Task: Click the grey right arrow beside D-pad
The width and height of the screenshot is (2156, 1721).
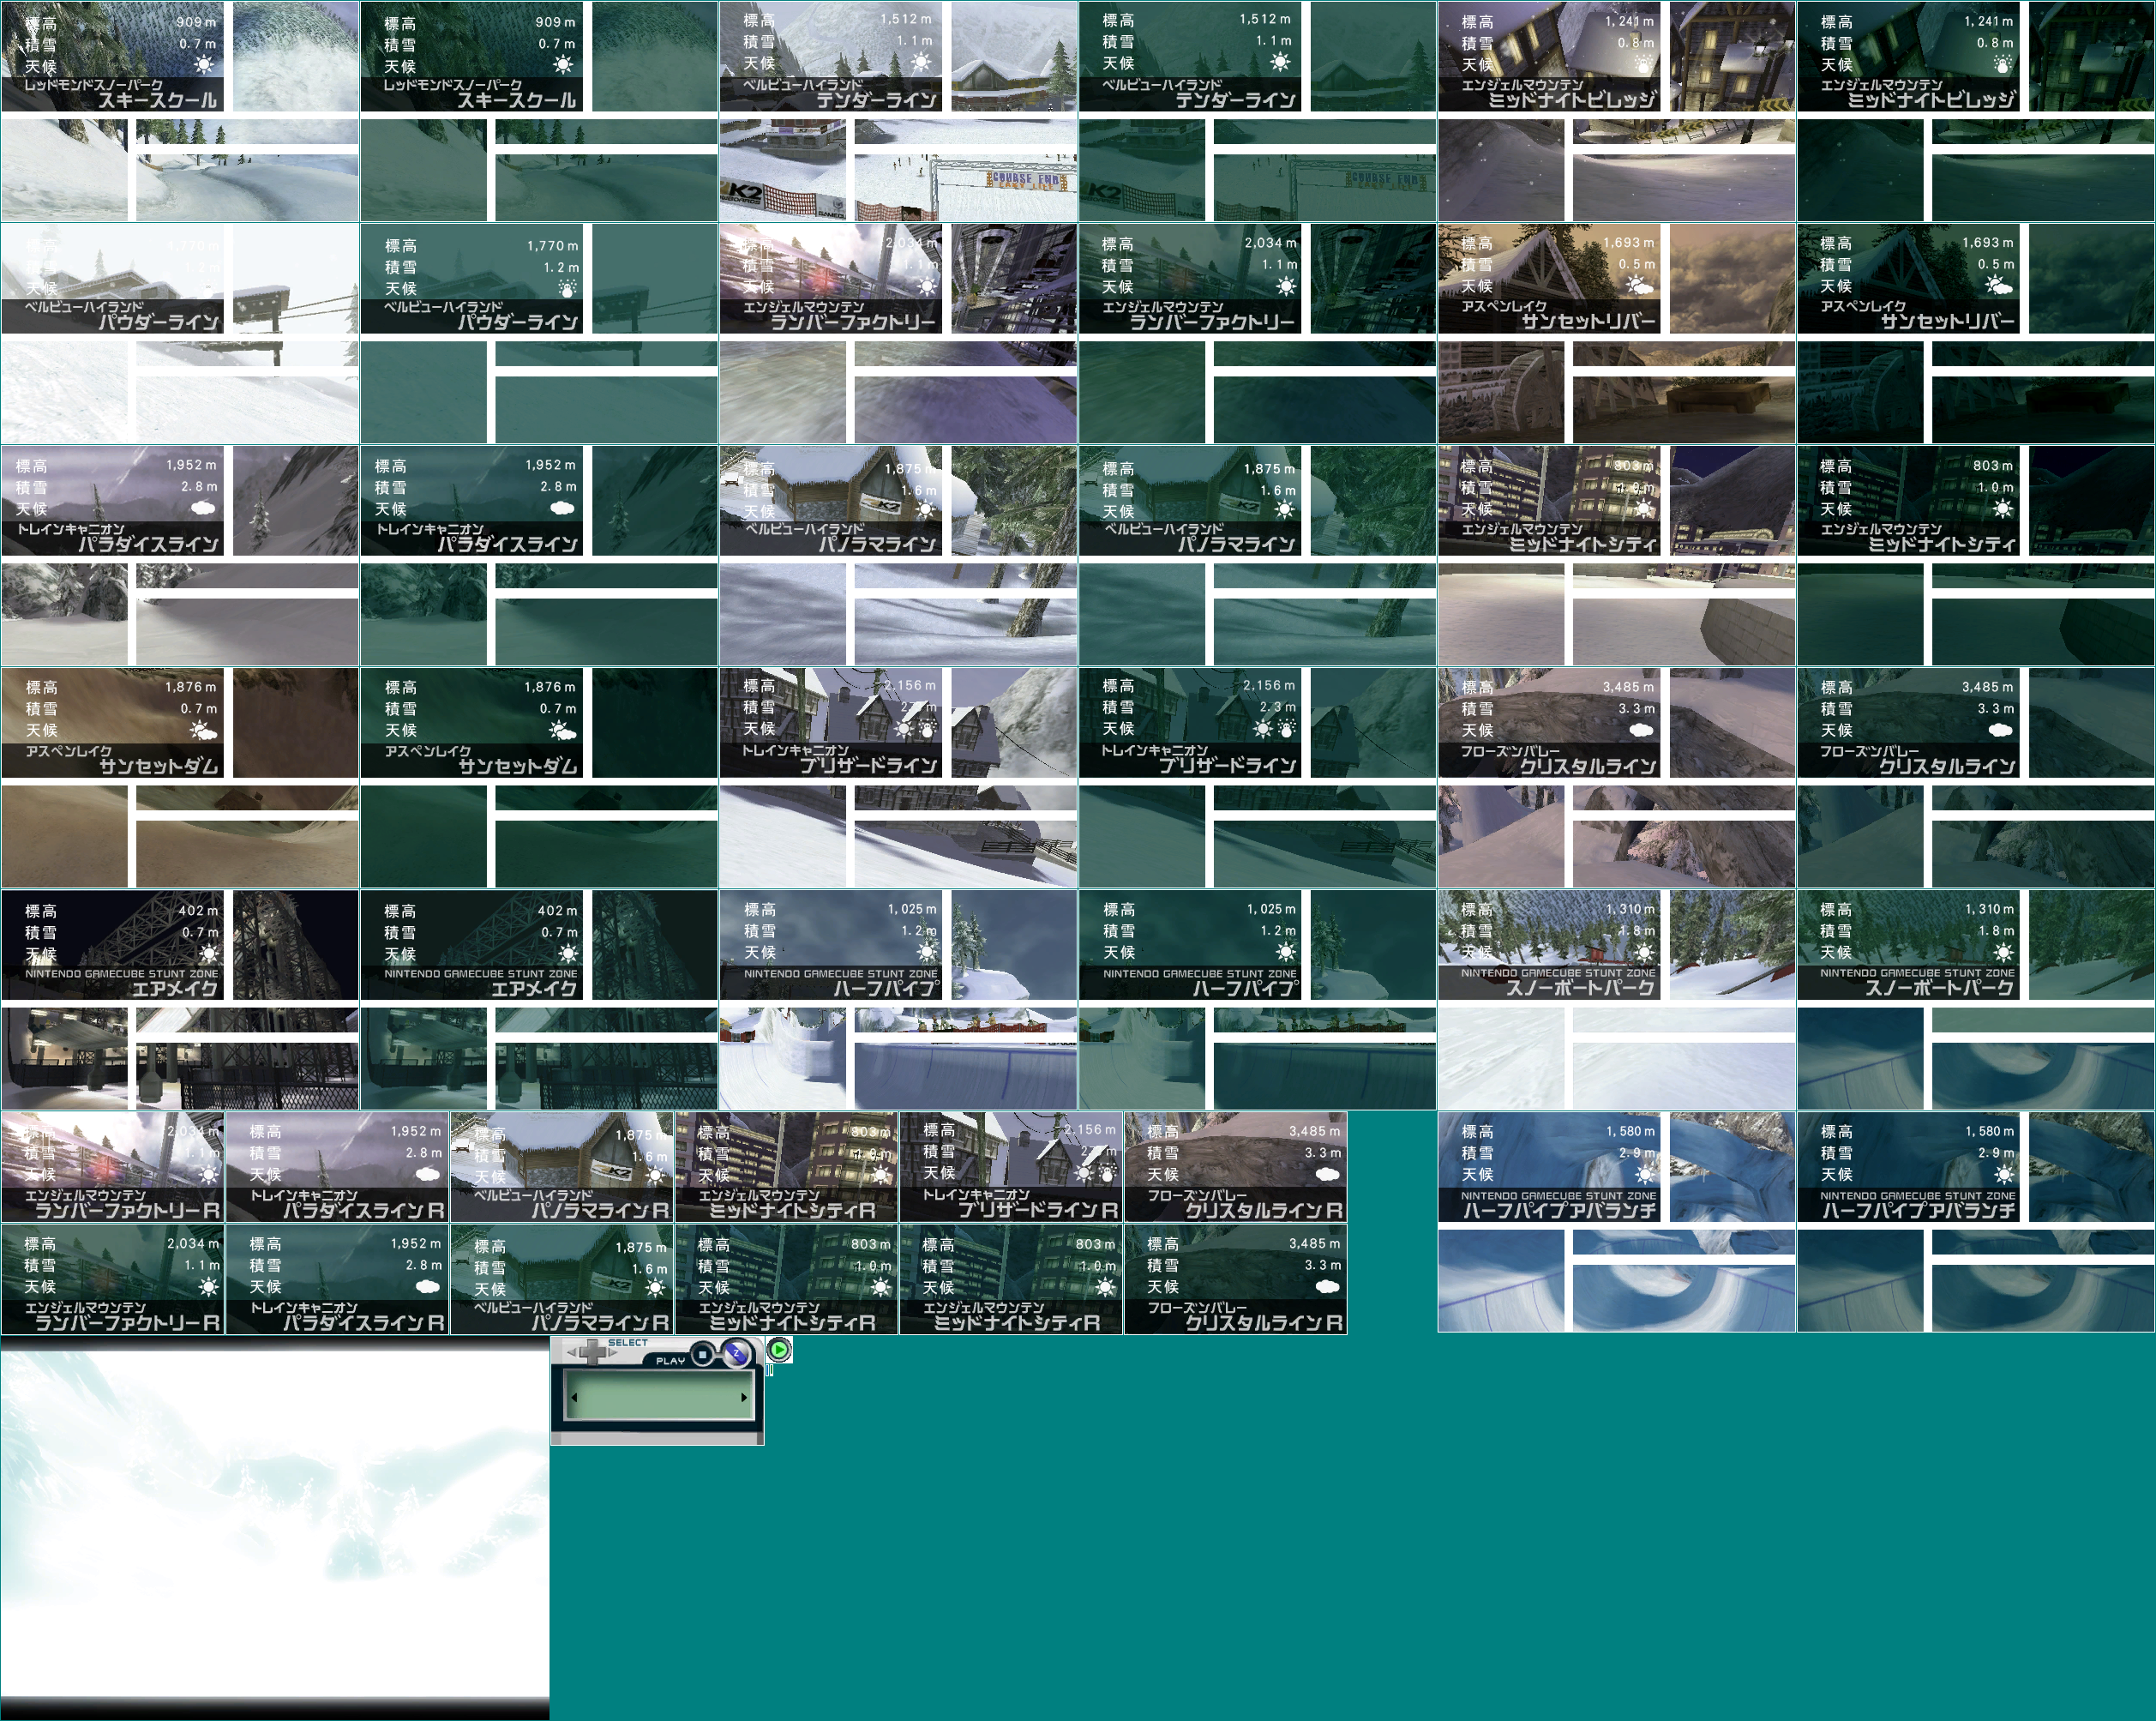Action: pos(613,1352)
